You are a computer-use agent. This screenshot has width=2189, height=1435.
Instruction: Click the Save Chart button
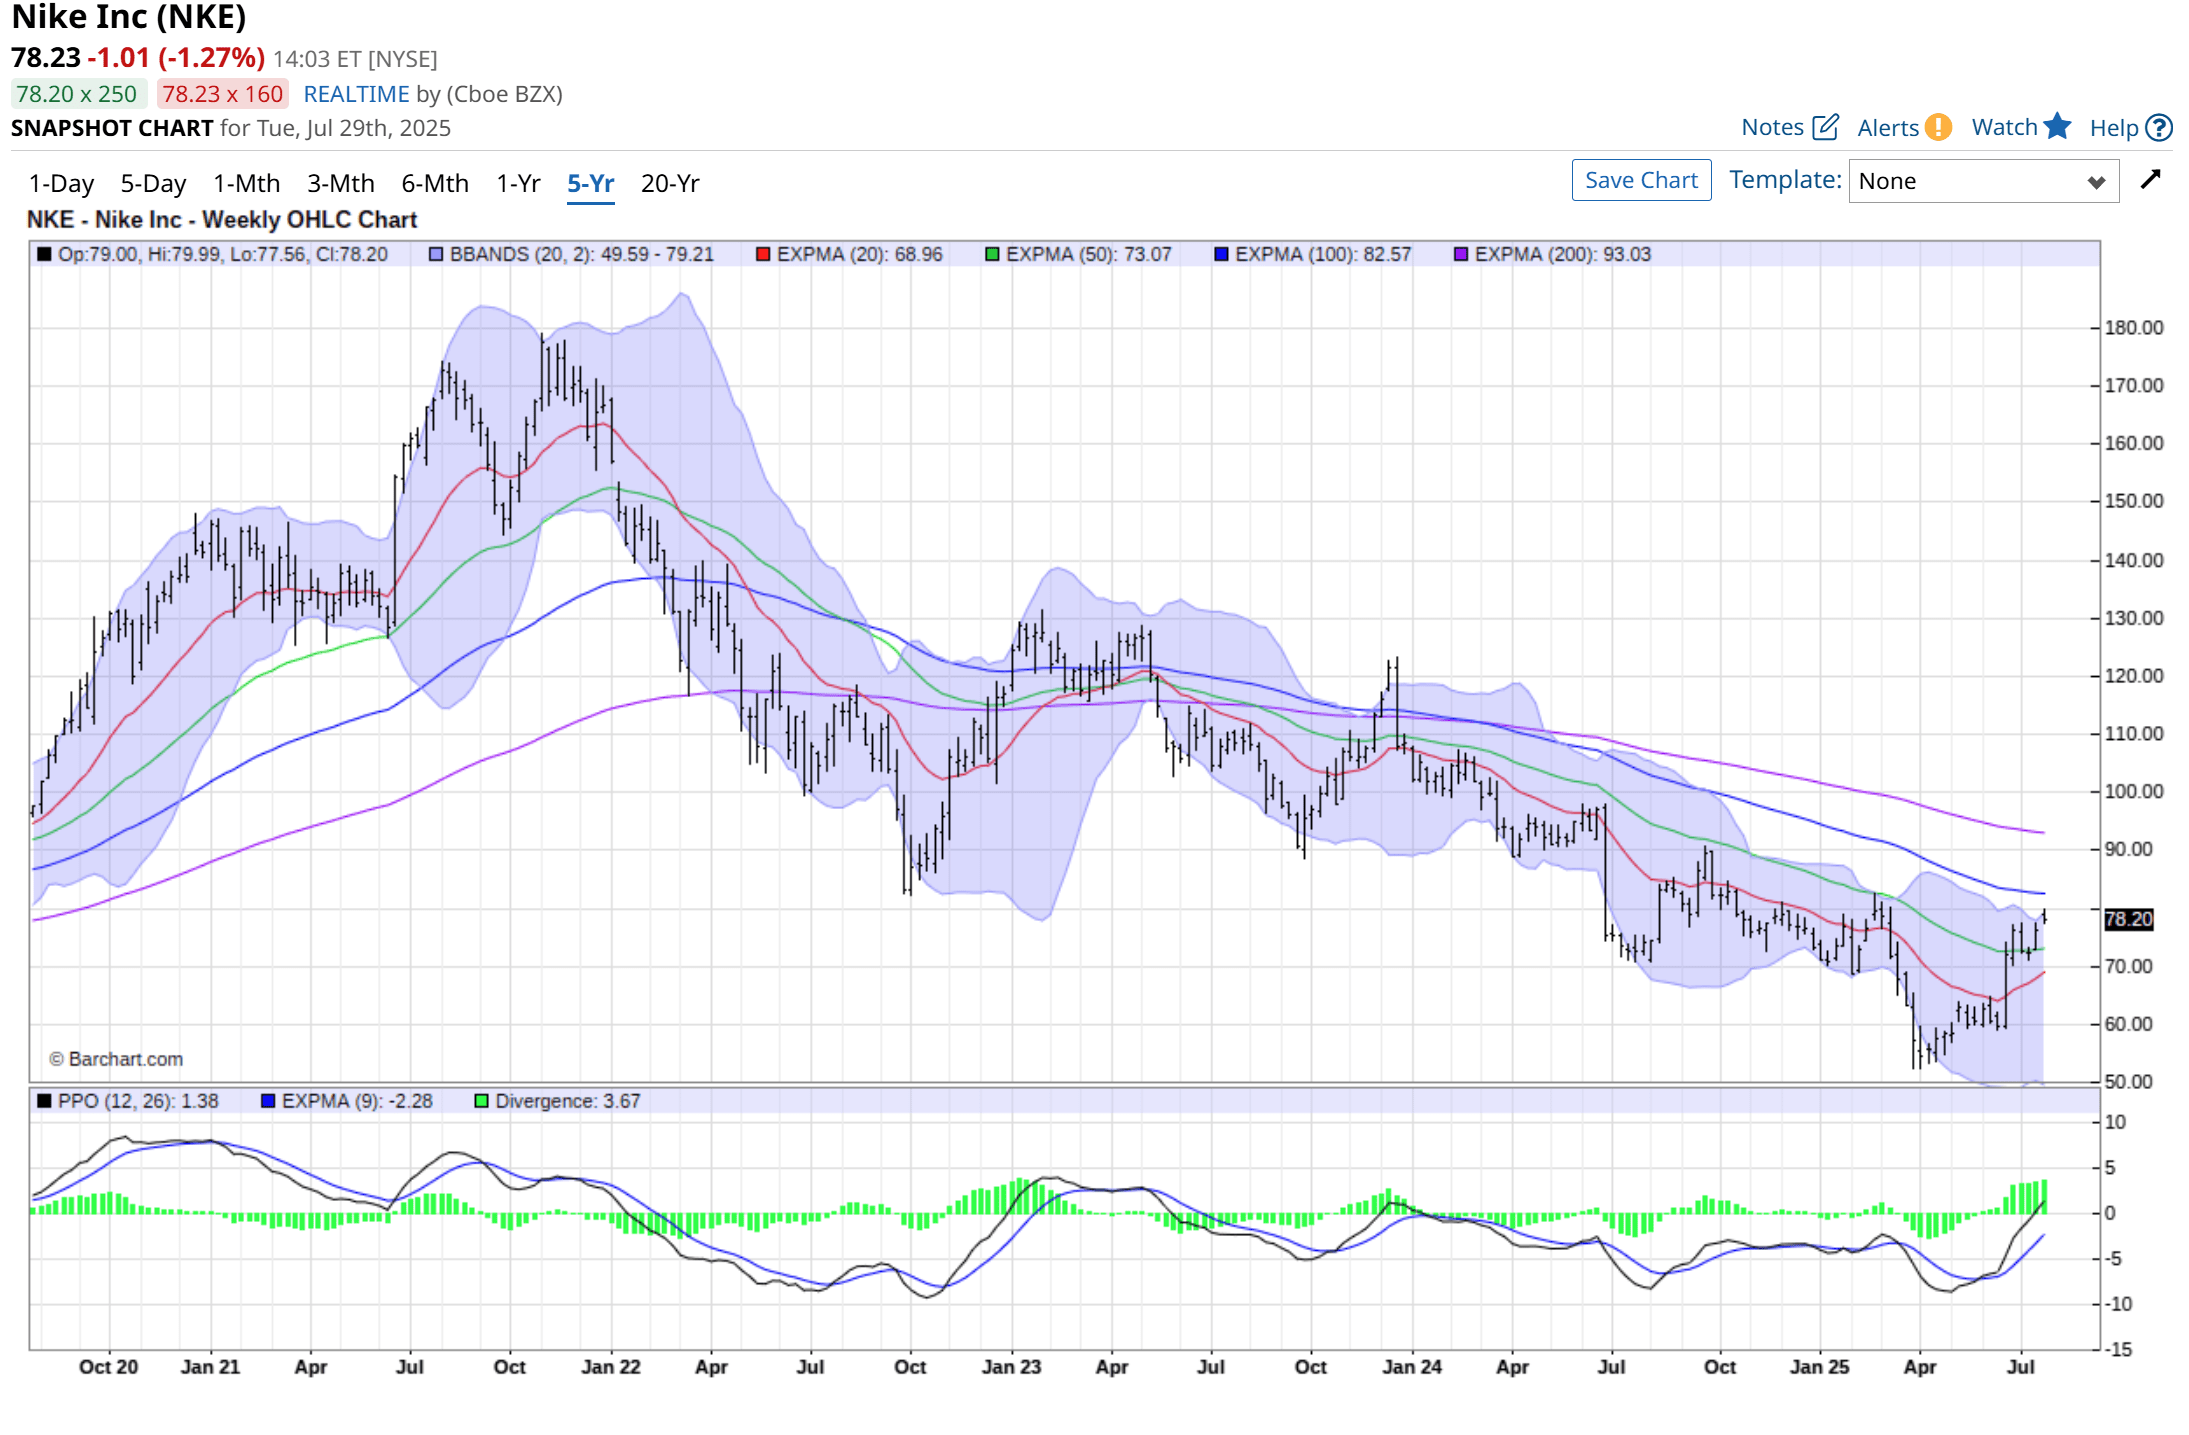tap(1640, 181)
